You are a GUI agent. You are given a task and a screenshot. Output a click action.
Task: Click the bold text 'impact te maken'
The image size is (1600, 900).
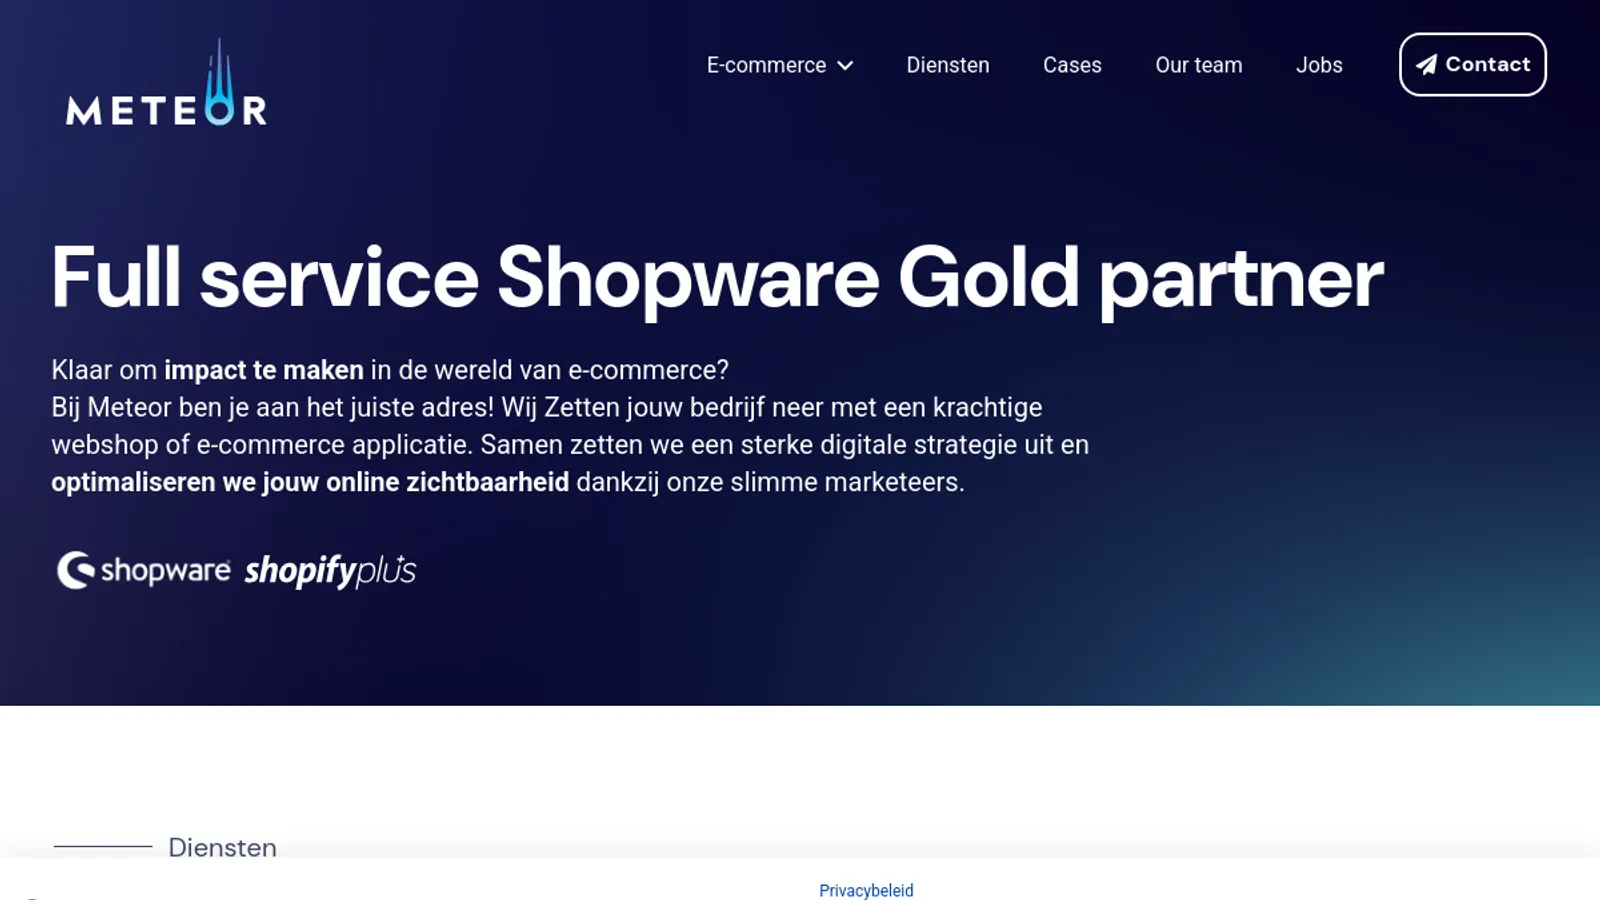tap(264, 370)
